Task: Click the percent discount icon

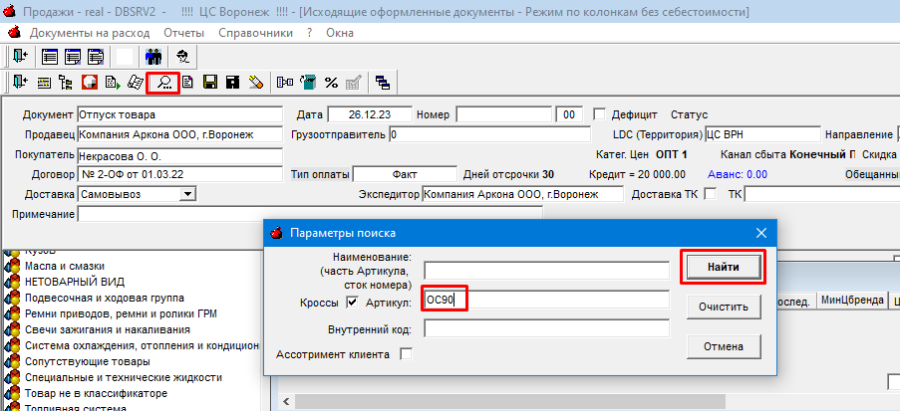Action: (x=331, y=83)
